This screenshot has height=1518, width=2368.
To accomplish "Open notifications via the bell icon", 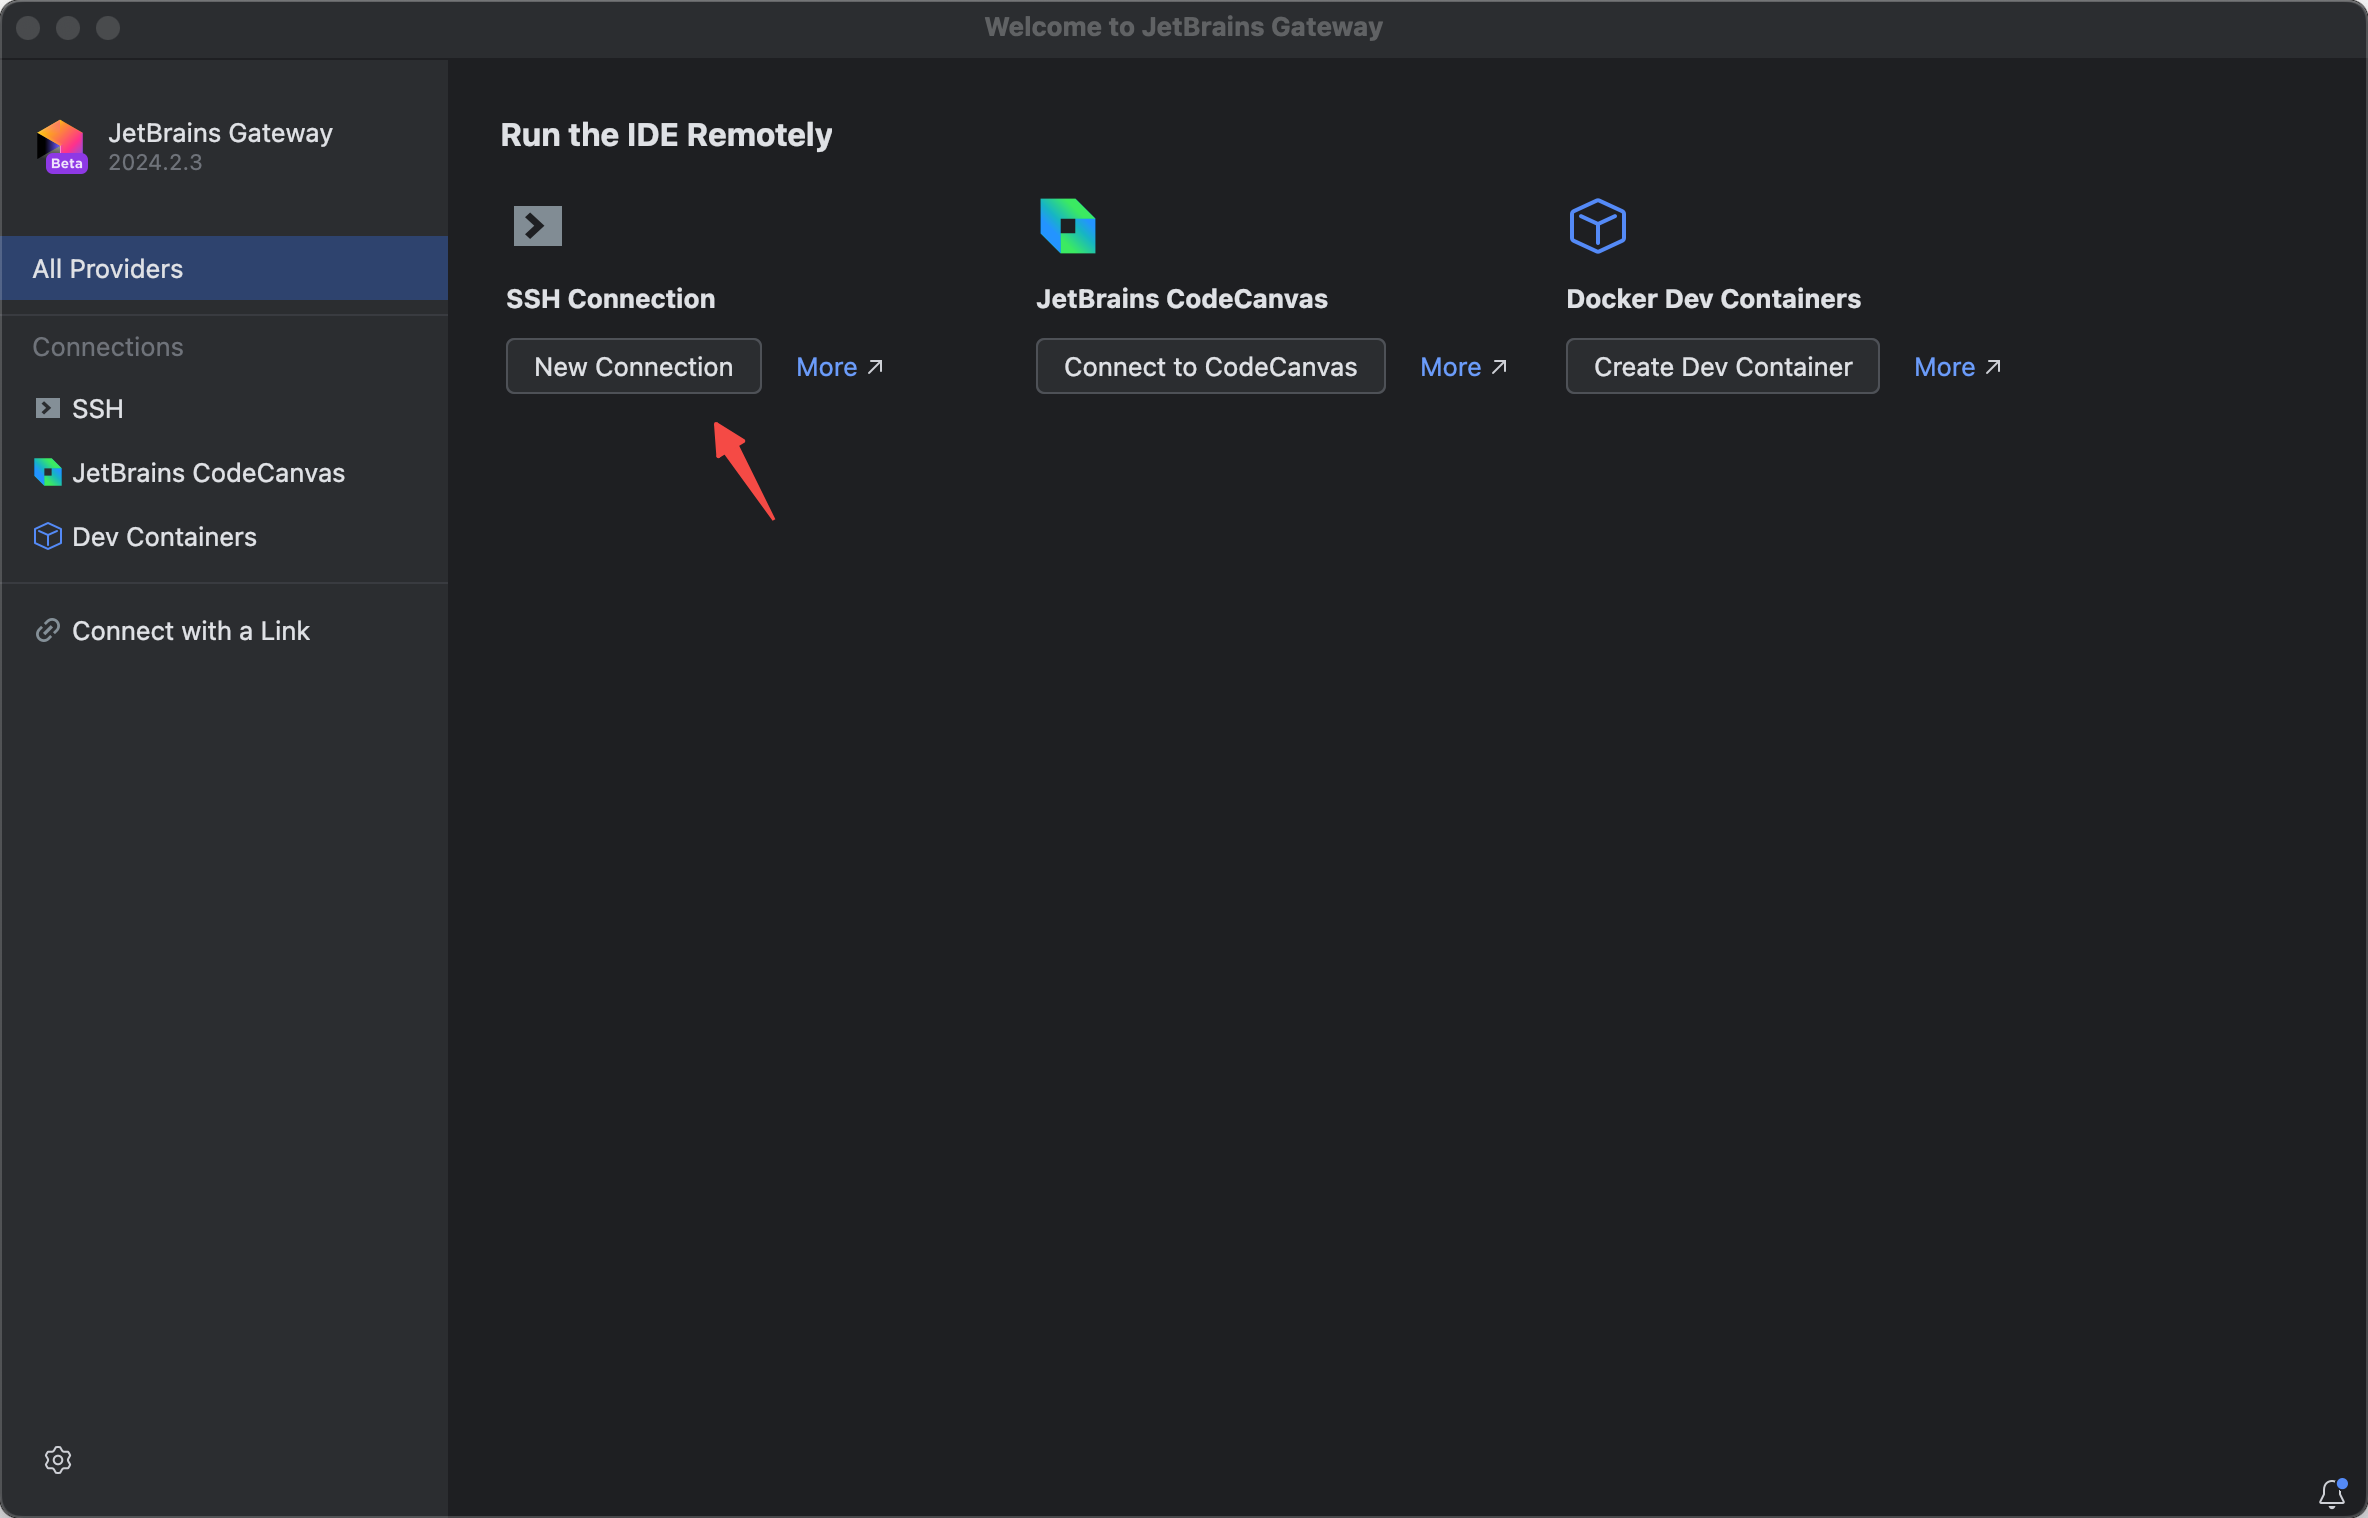I will [x=2332, y=1493].
